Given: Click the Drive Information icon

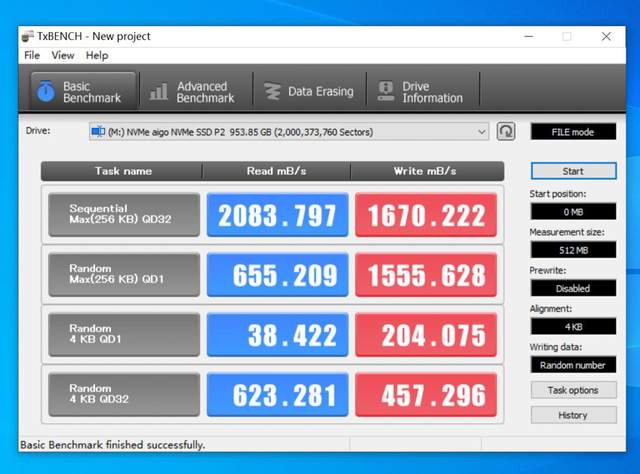Looking at the screenshot, I should (x=386, y=91).
